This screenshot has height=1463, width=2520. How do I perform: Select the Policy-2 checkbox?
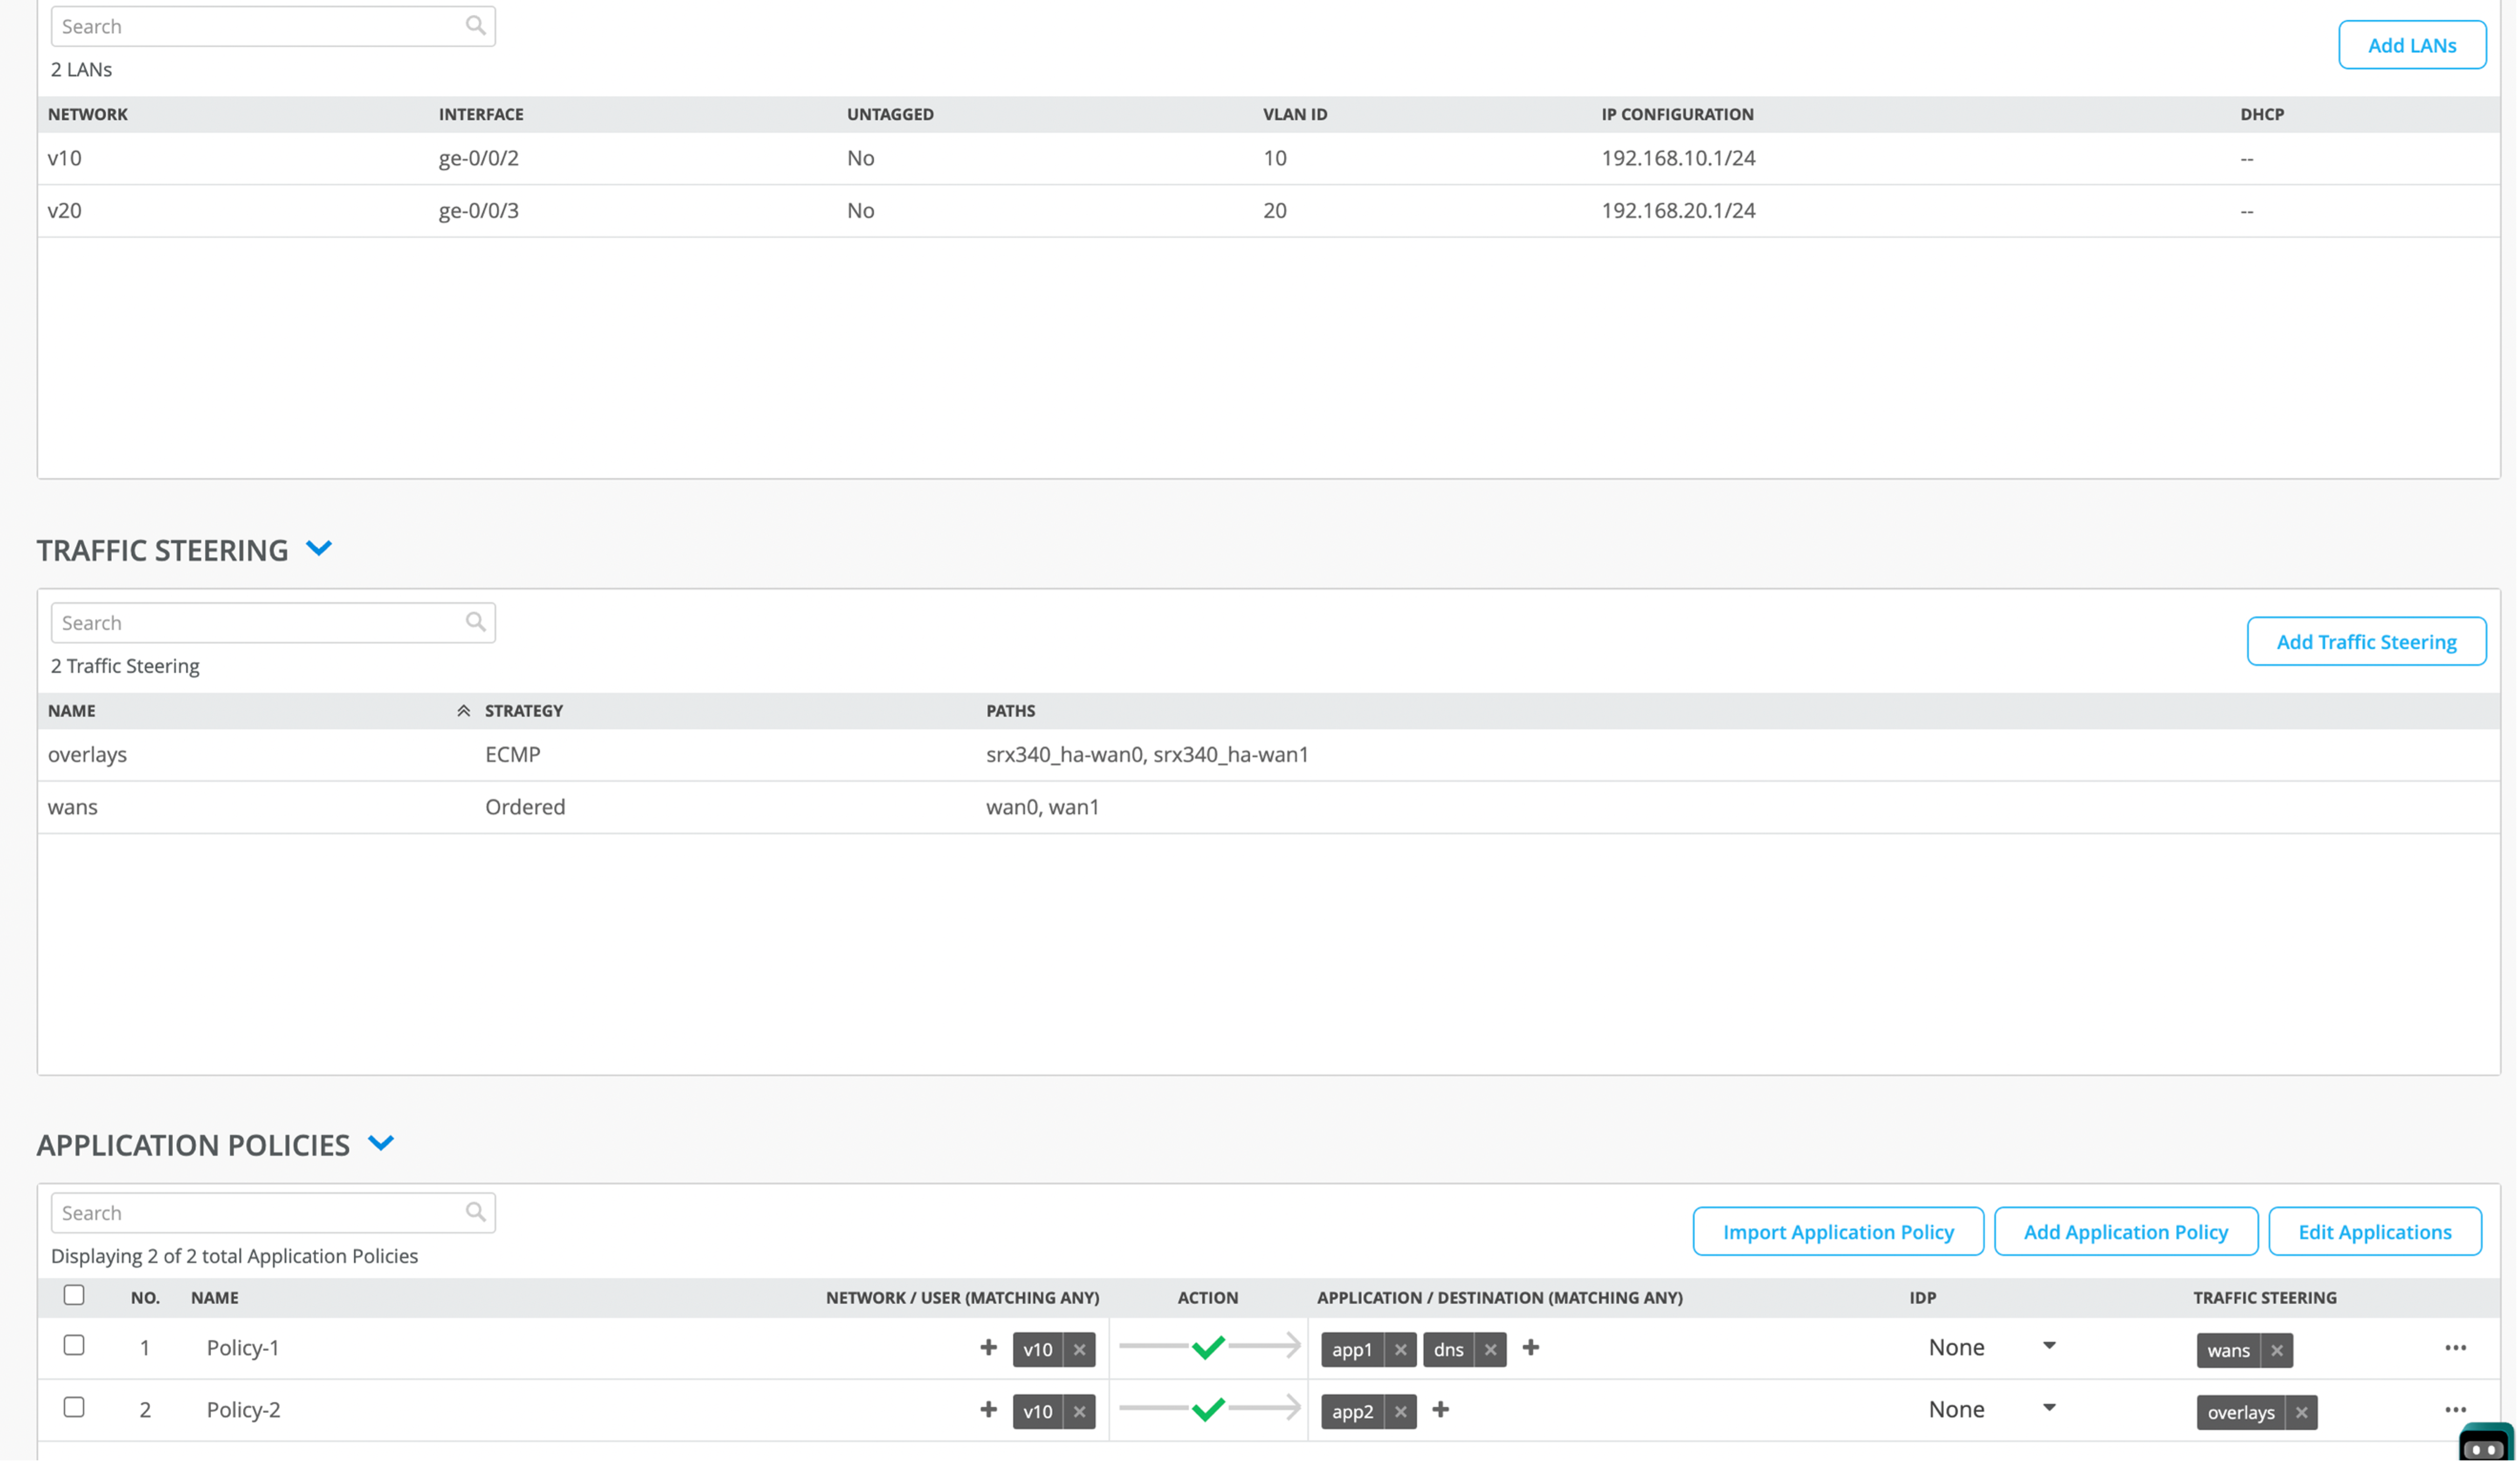74,1407
